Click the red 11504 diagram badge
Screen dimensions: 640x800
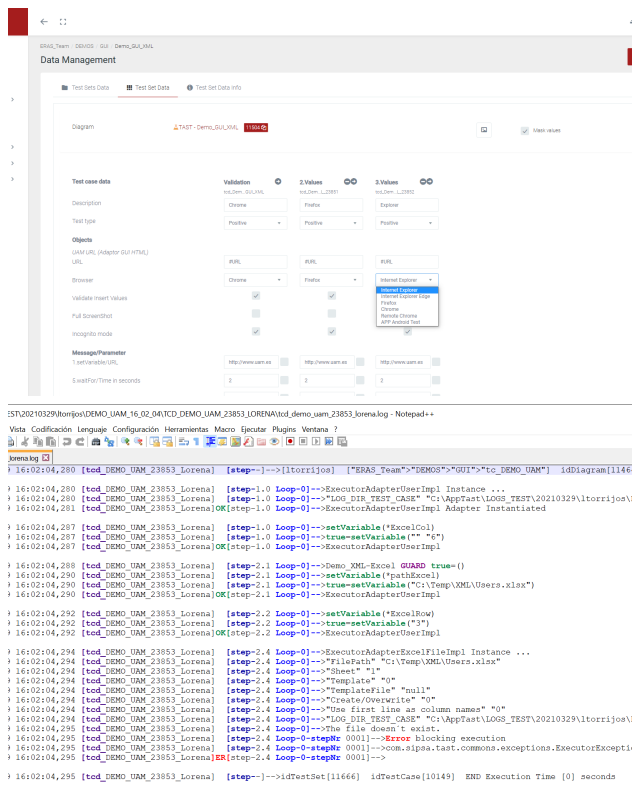click(256, 127)
